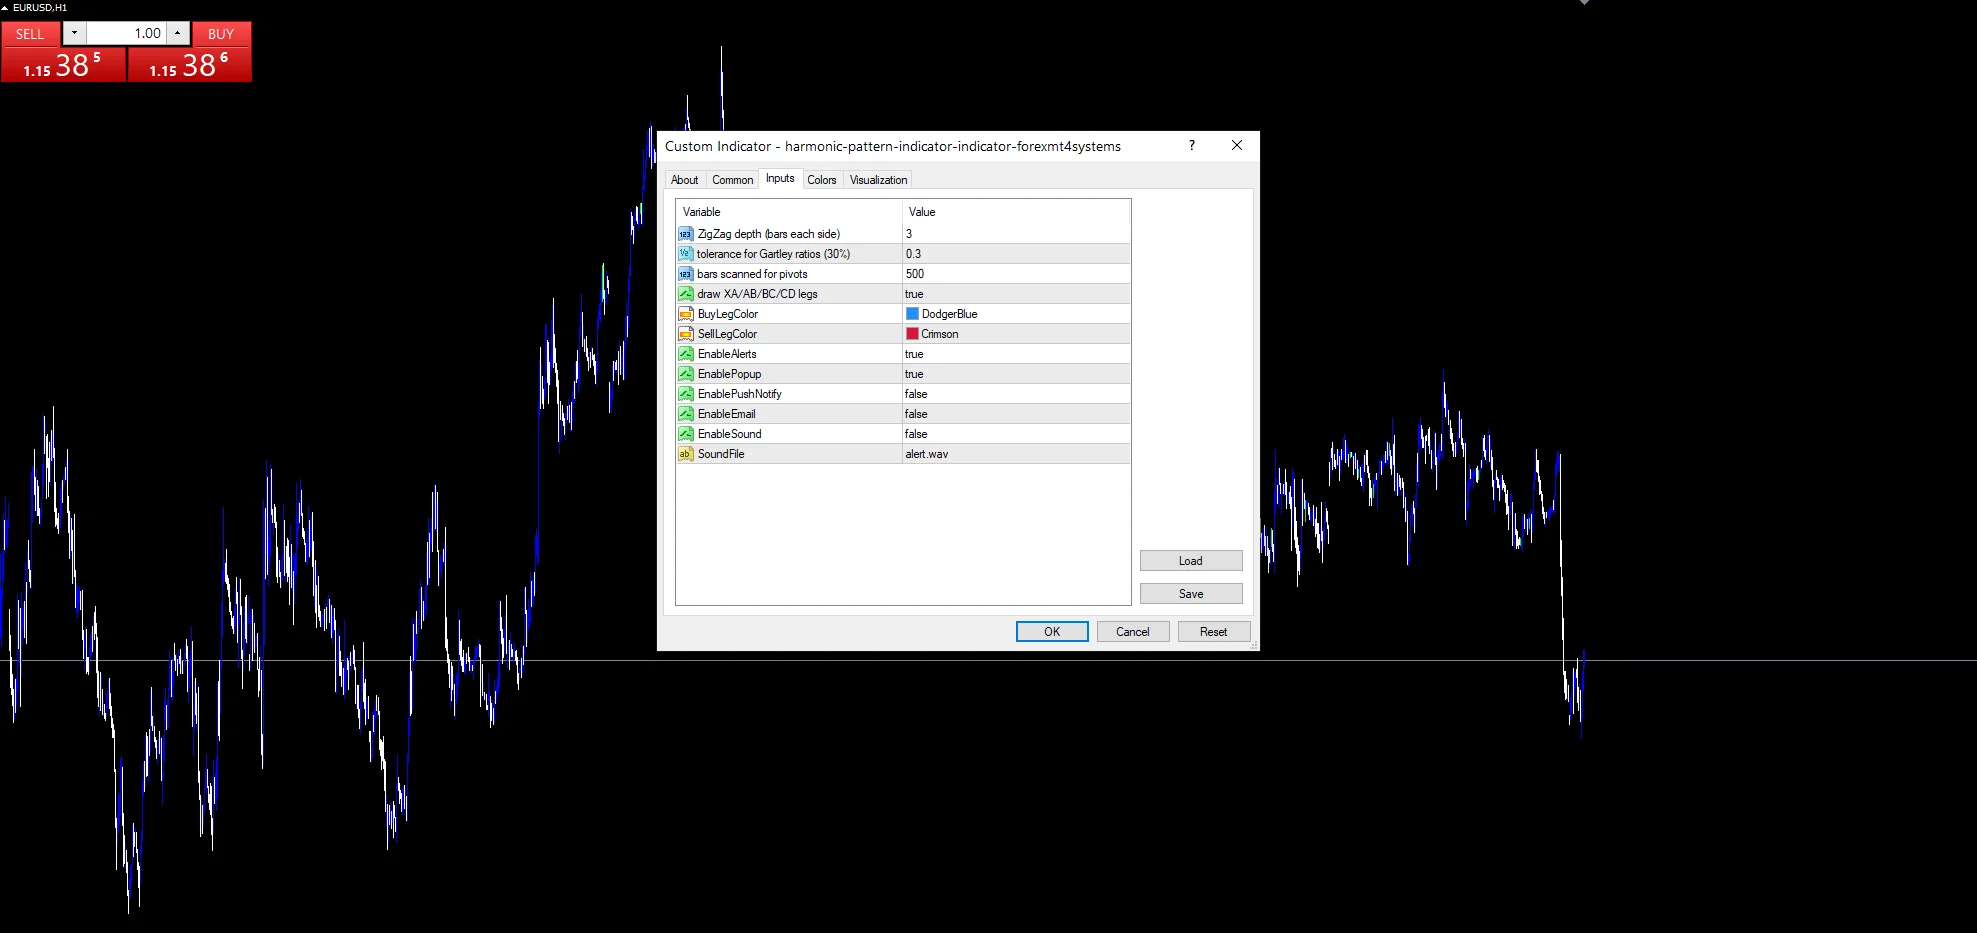
Task: Click the EnableSound row icon
Action: (x=685, y=434)
